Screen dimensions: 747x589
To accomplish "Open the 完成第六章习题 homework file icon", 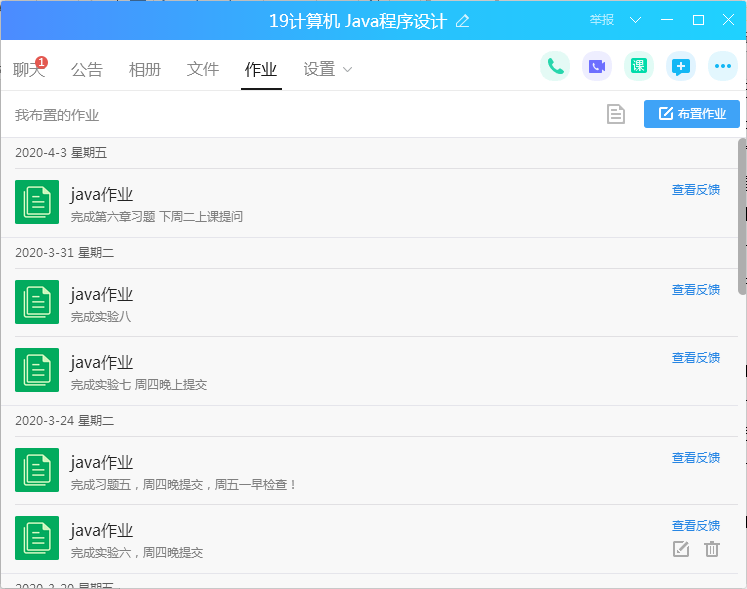I will (x=37, y=203).
